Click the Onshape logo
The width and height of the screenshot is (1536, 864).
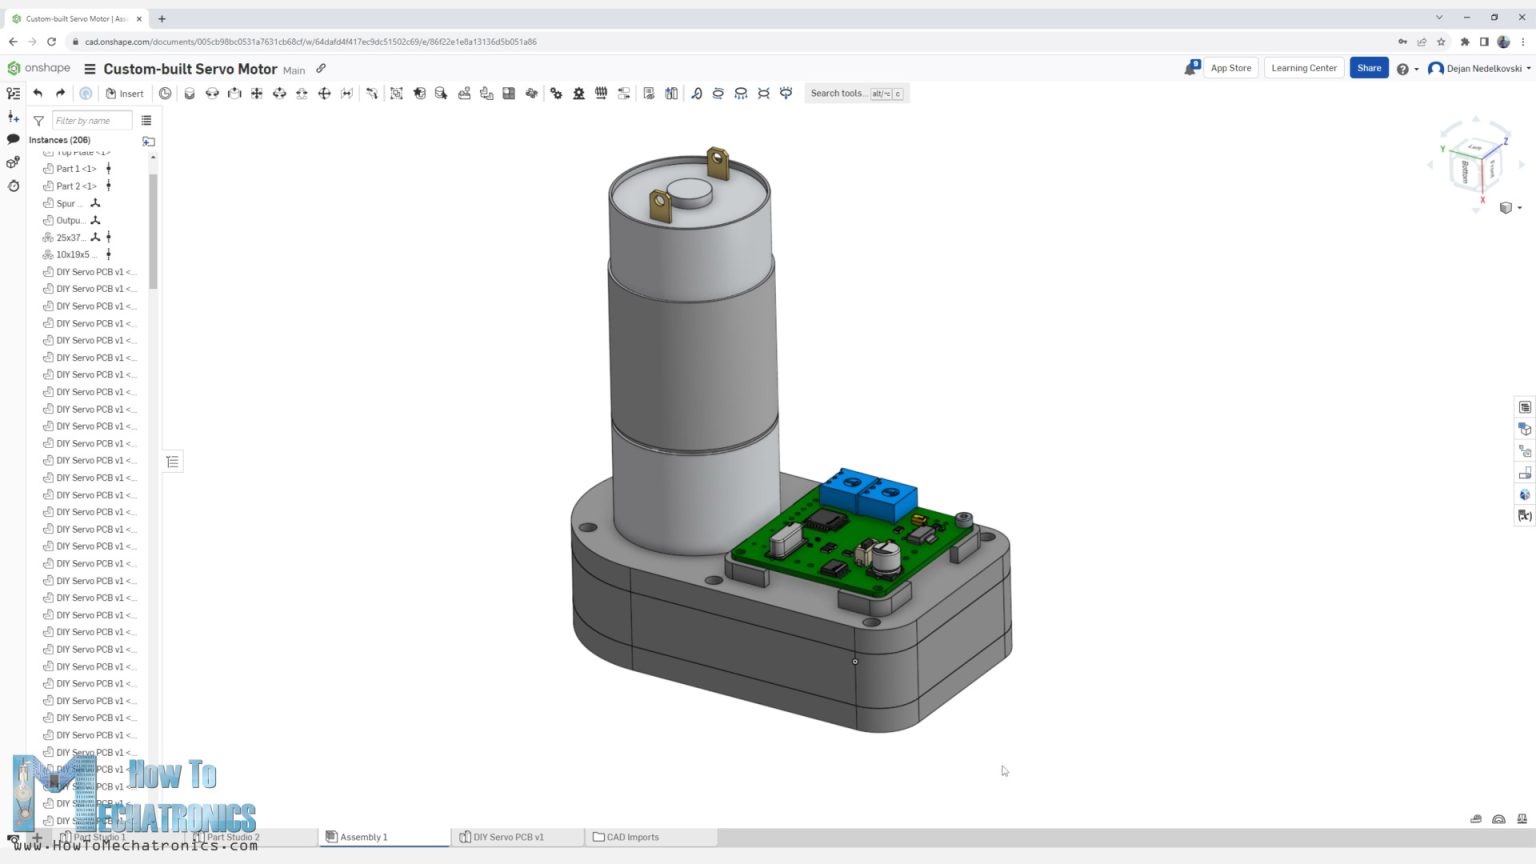pyautogui.click(x=37, y=68)
